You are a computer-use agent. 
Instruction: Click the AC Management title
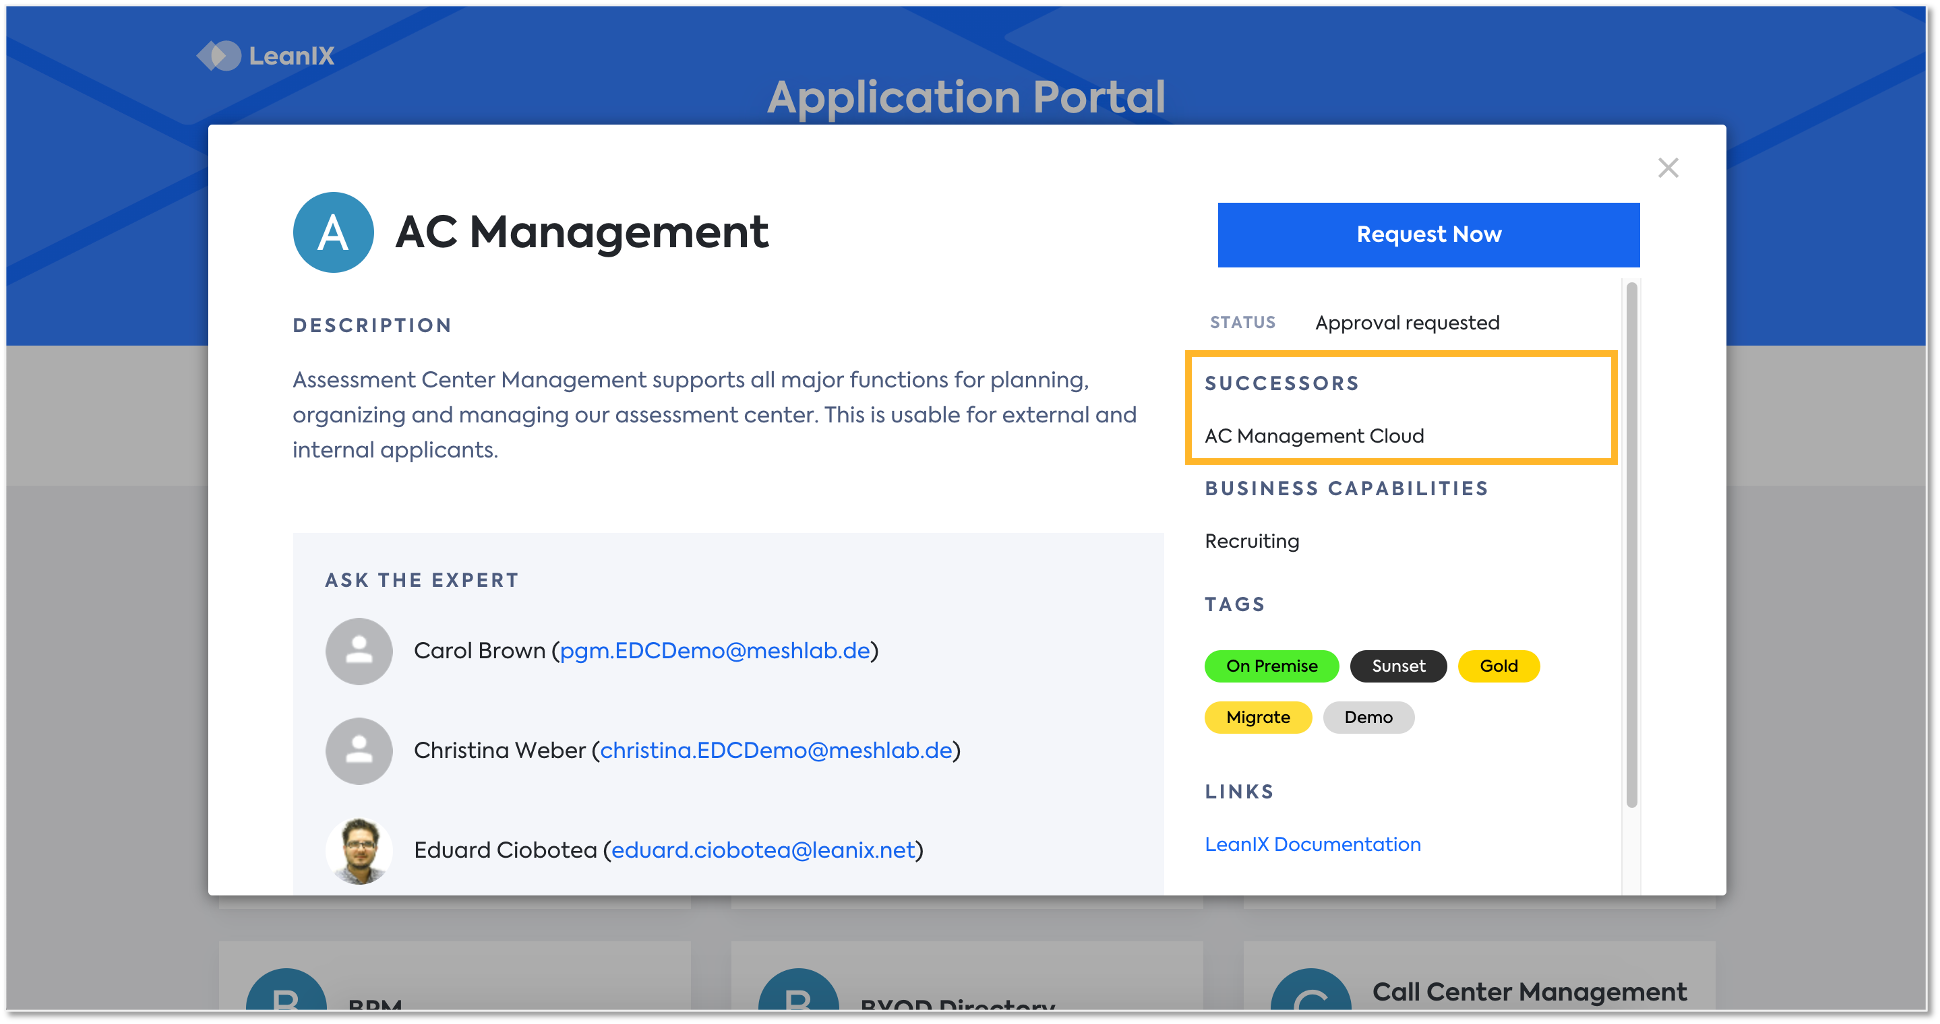[x=581, y=233]
